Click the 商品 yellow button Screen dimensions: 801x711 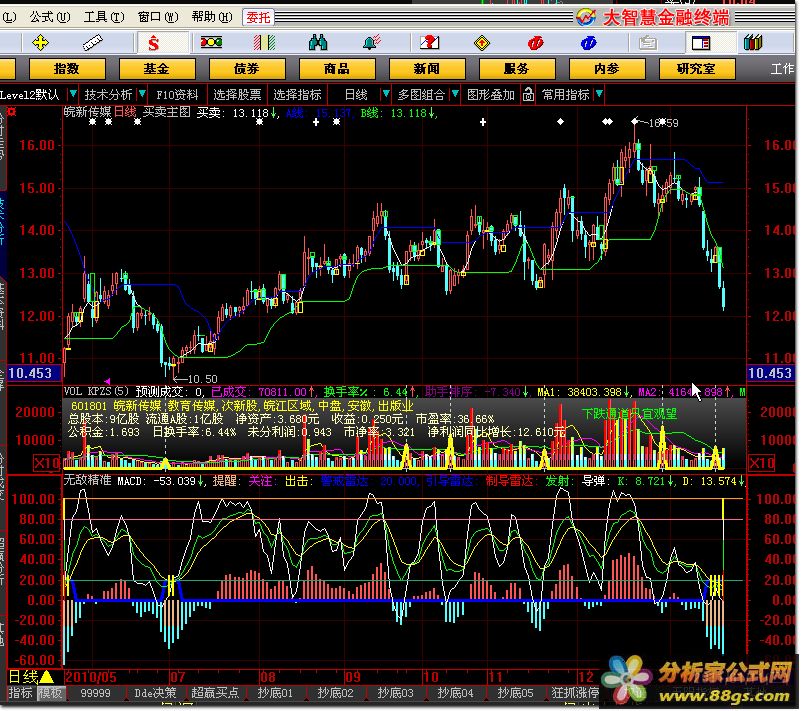(x=337, y=68)
